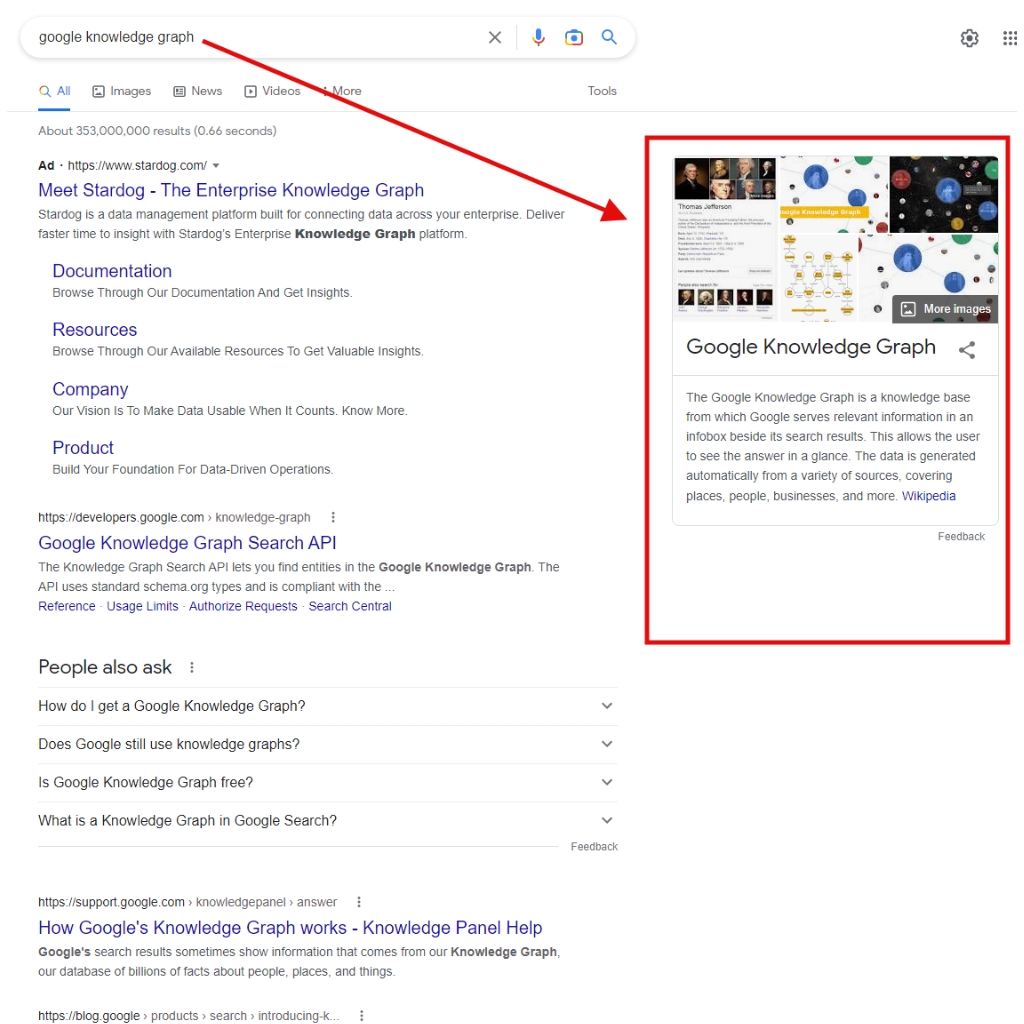The image size is (1024, 1024).
Task: Click the More images button on knowledge panel
Action: click(945, 309)
